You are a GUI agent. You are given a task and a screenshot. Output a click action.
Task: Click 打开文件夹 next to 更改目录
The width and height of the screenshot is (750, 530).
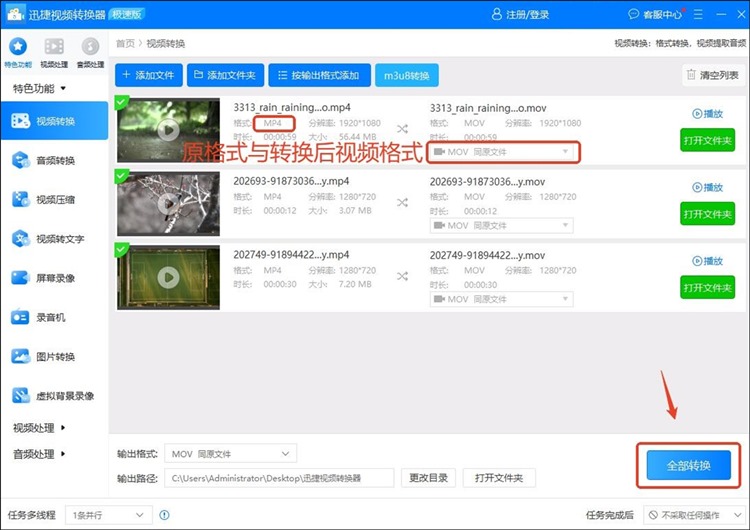click(499, 478)
